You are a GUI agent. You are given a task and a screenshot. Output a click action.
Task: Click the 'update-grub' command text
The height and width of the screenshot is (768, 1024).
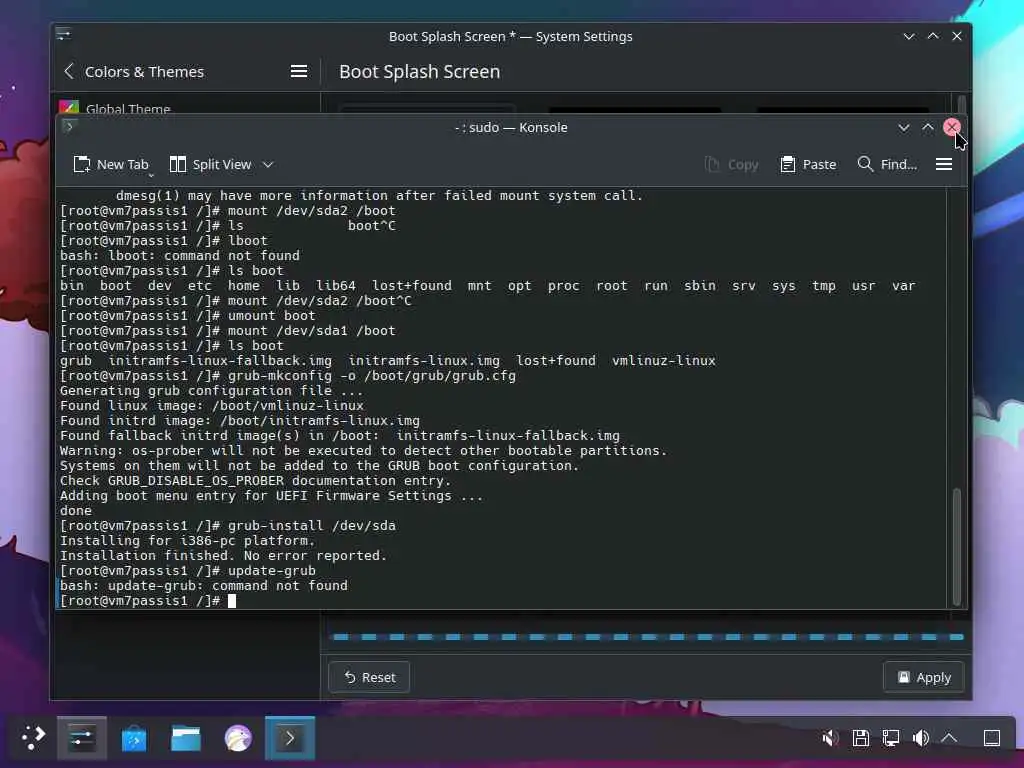[x=272, y=571]
